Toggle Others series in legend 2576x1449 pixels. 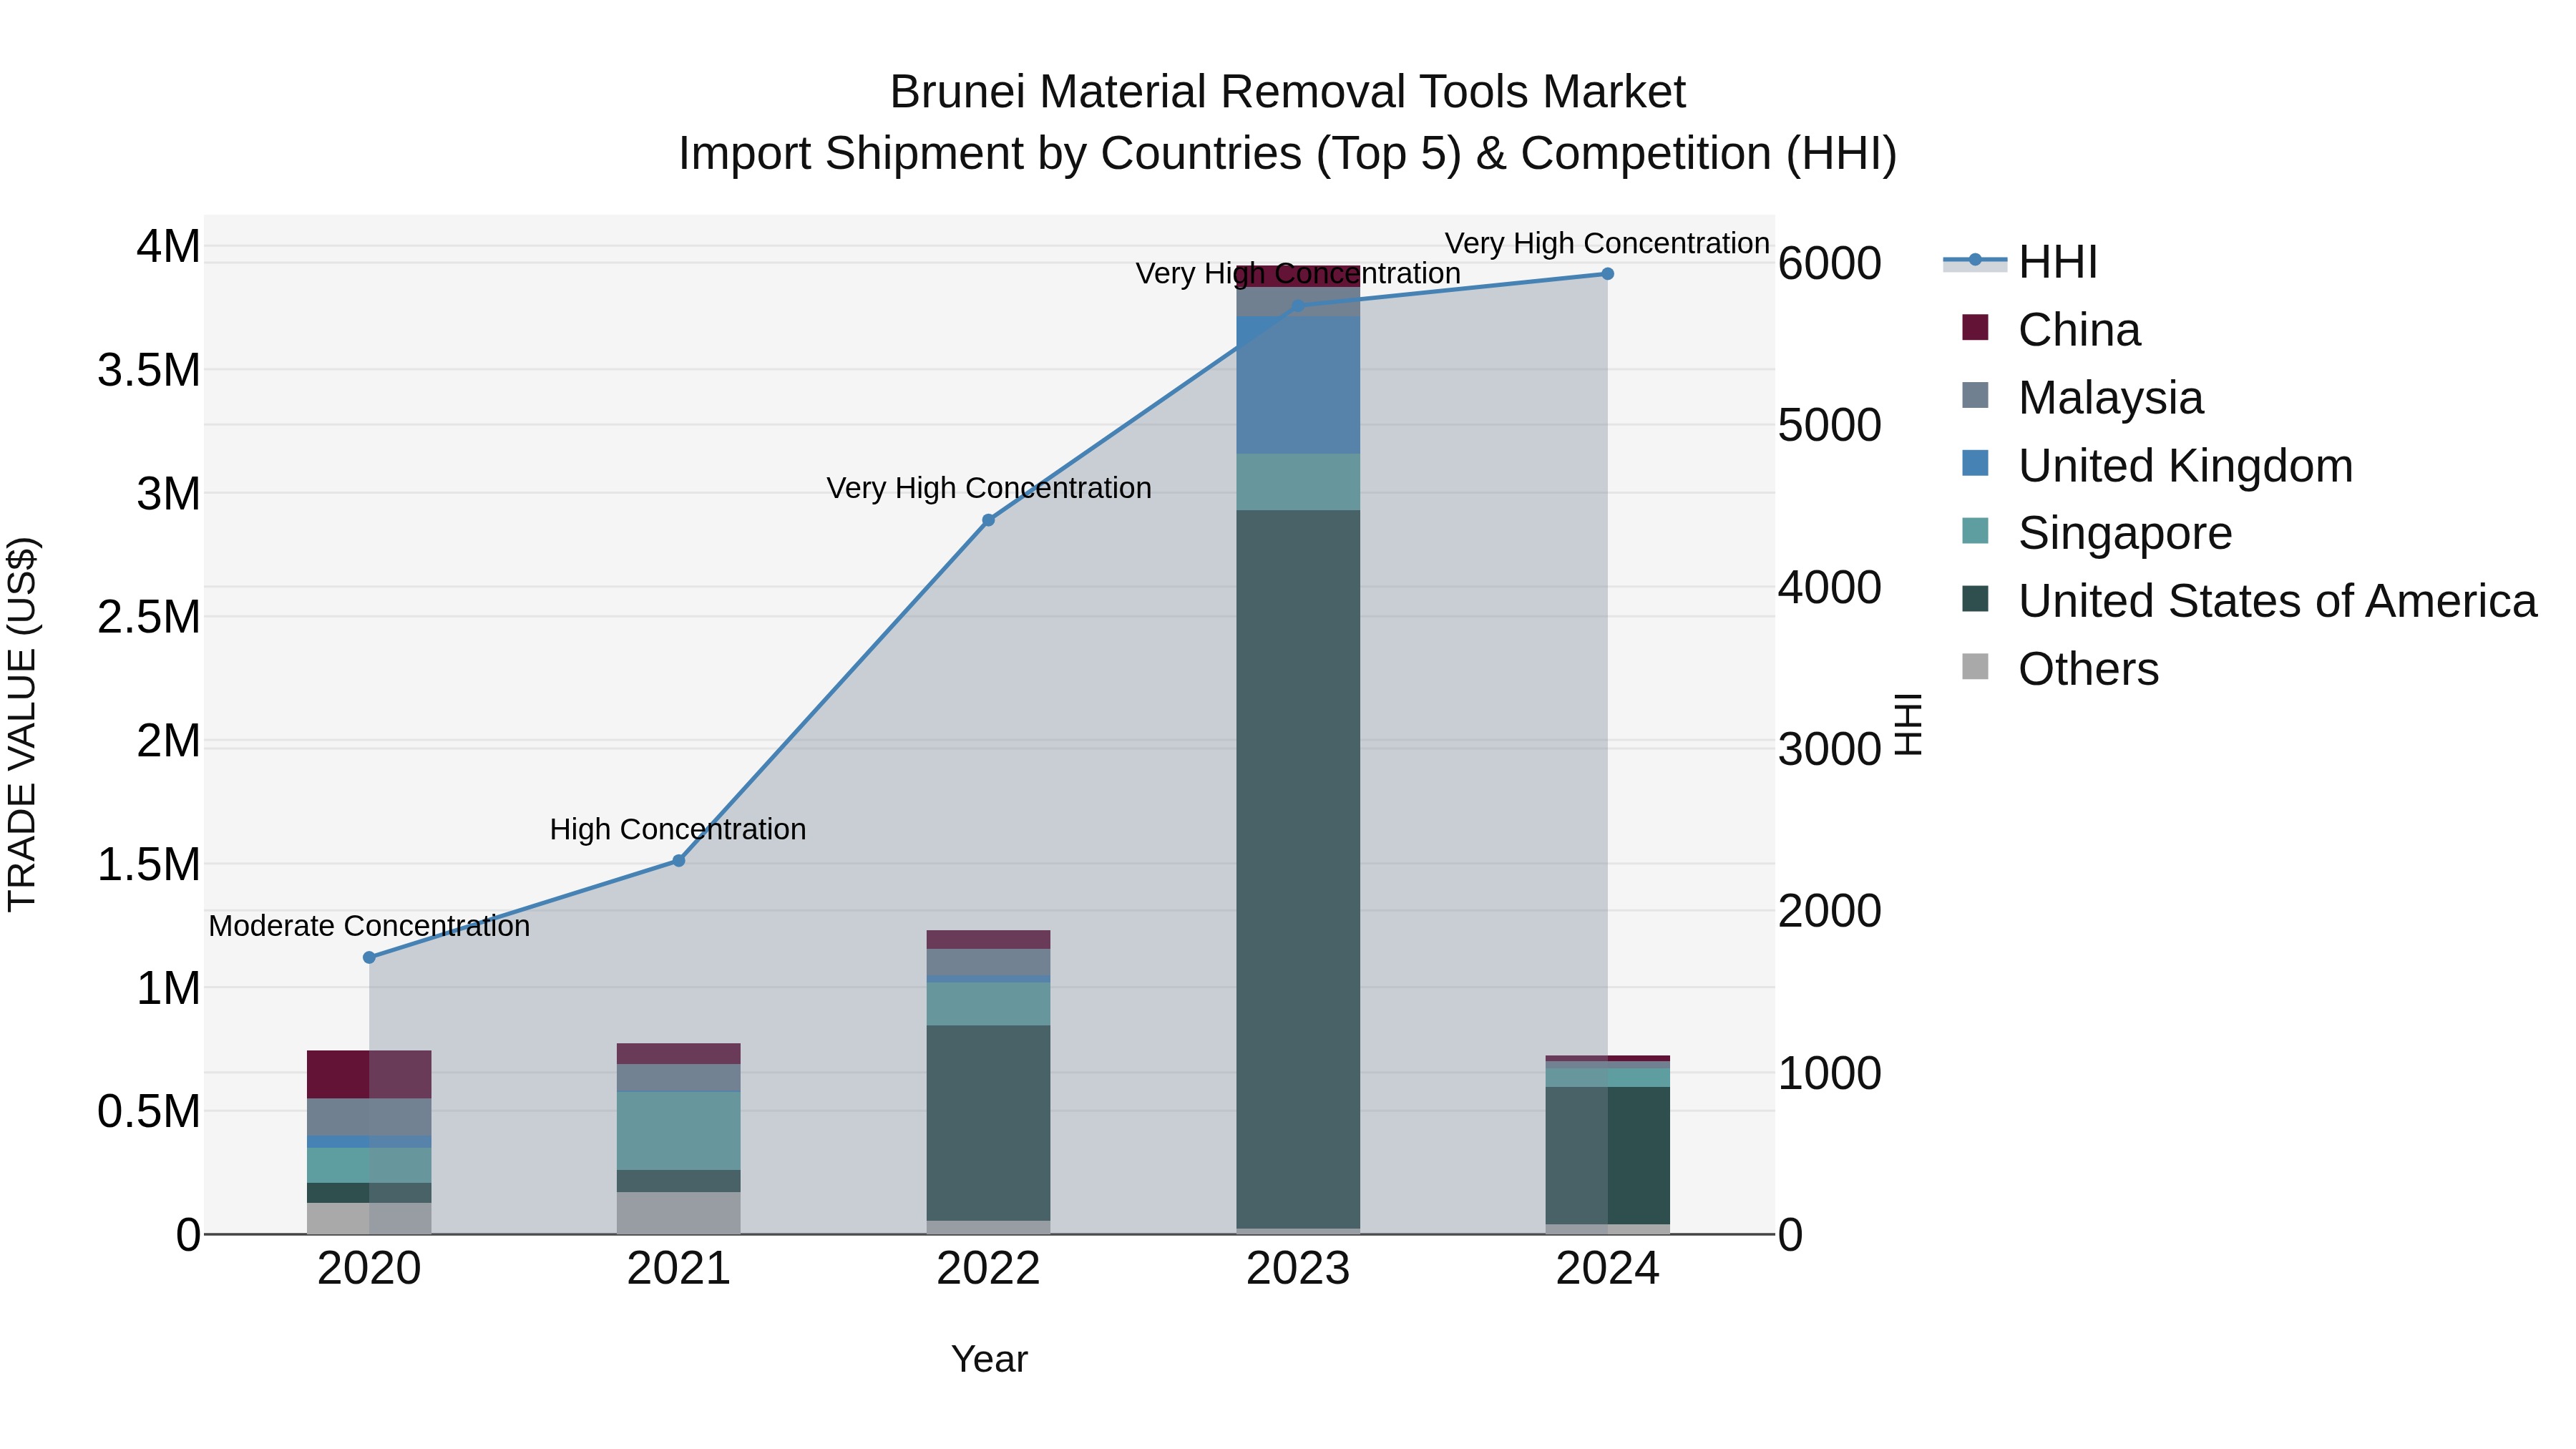click(2060, 669)
